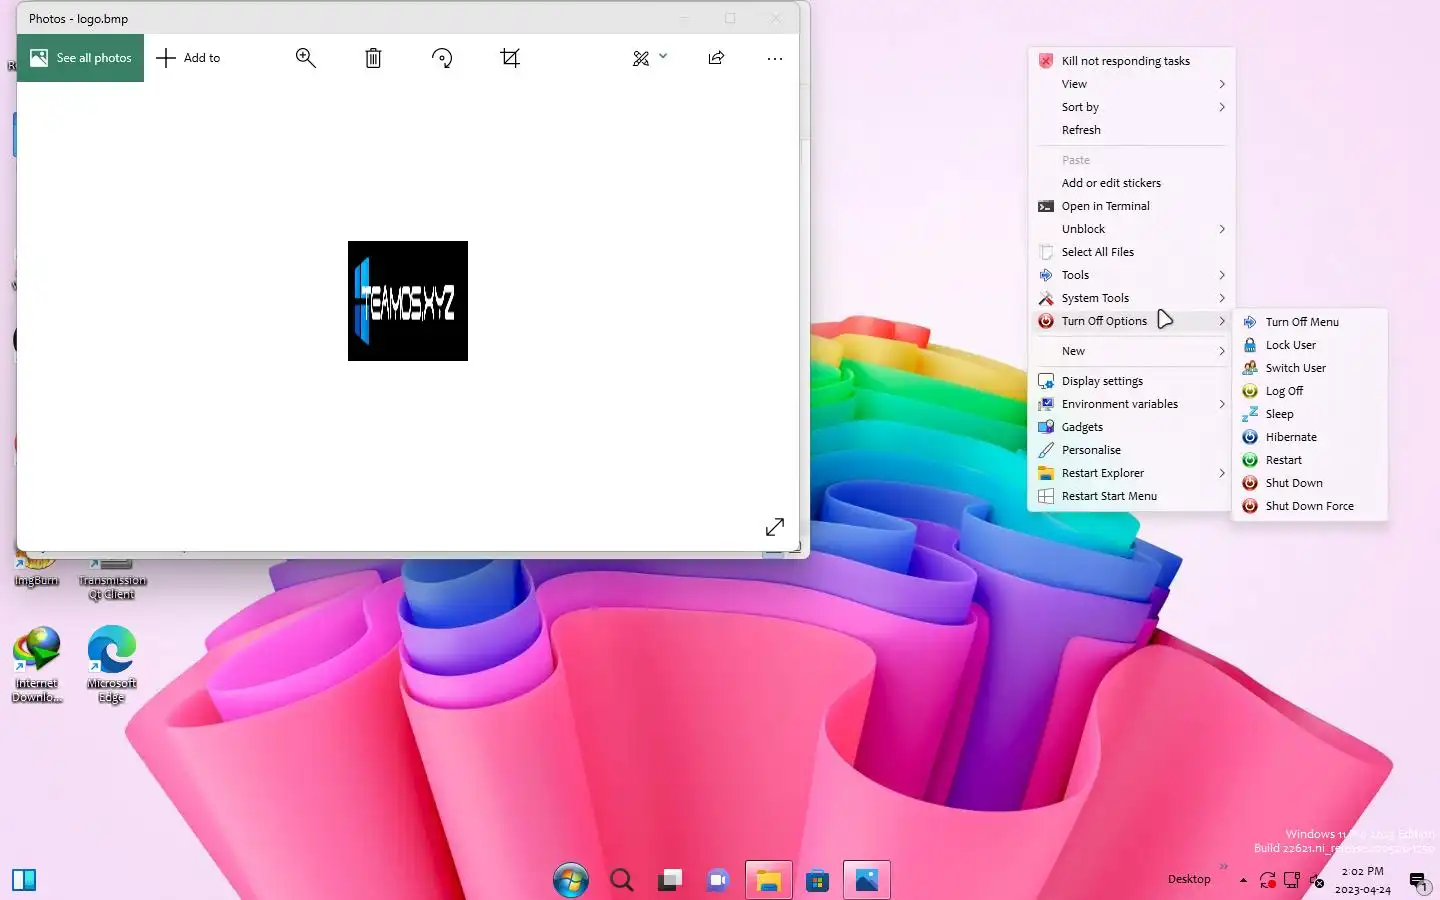Expand the System Tools submenu arrow
1440x900 pixels.
coord(1222,298)
